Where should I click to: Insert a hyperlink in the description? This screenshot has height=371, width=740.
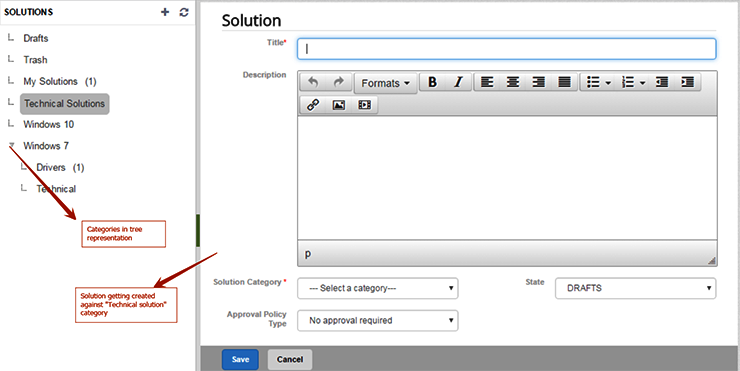coord(313,105)
